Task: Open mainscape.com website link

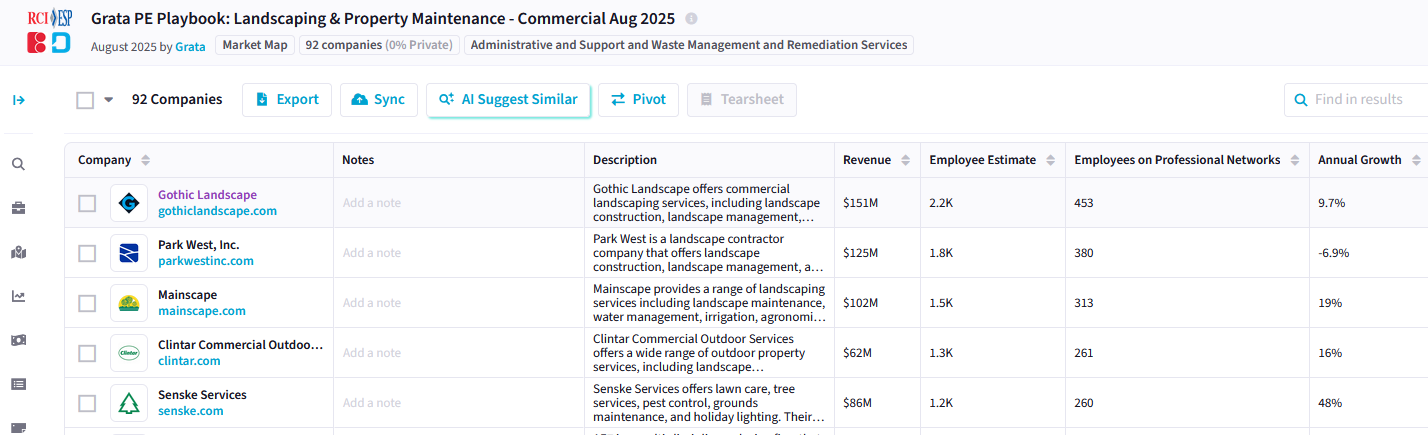Action: (202, 311)
